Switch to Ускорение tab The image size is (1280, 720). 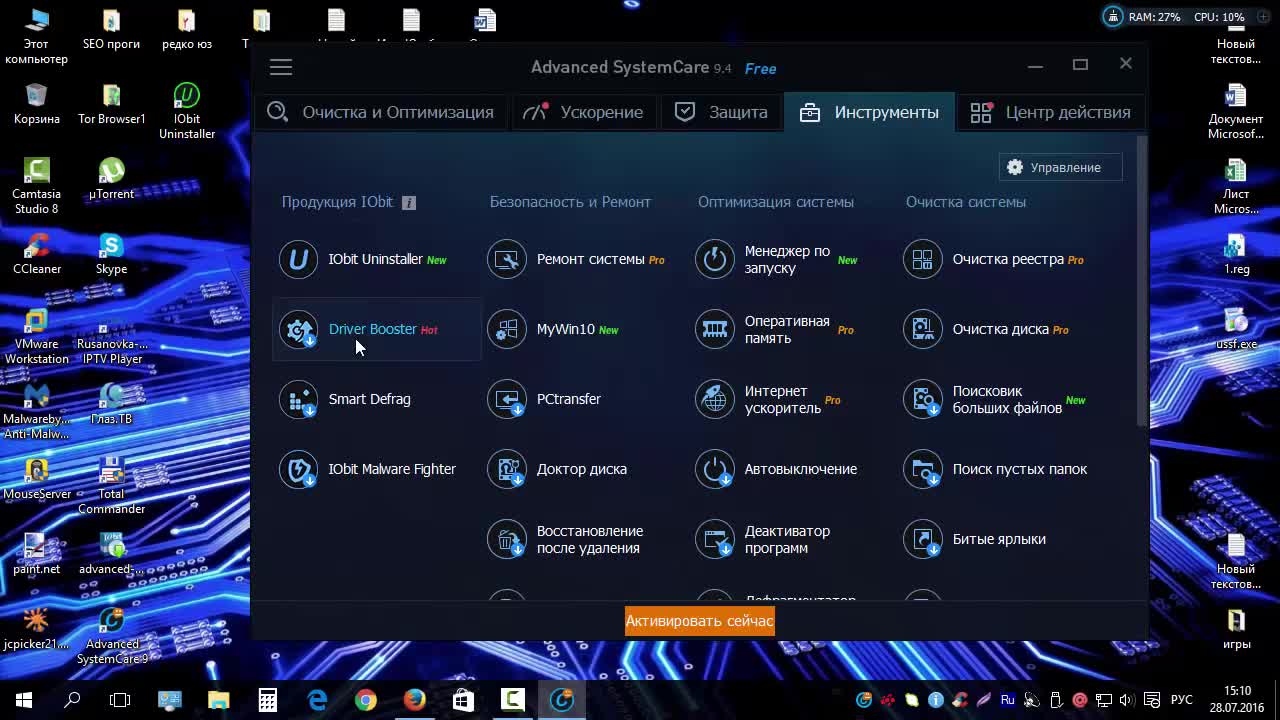tap(584, 112)
